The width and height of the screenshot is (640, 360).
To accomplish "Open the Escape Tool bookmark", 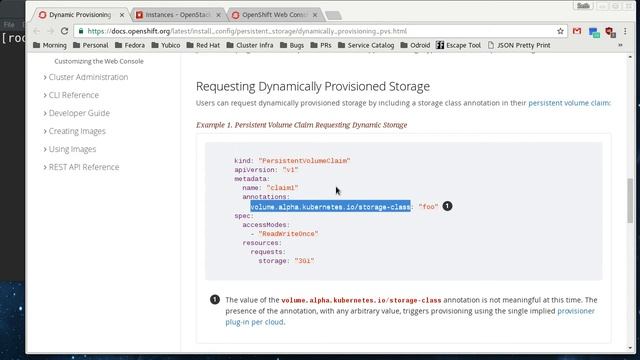I will point(458,45).
